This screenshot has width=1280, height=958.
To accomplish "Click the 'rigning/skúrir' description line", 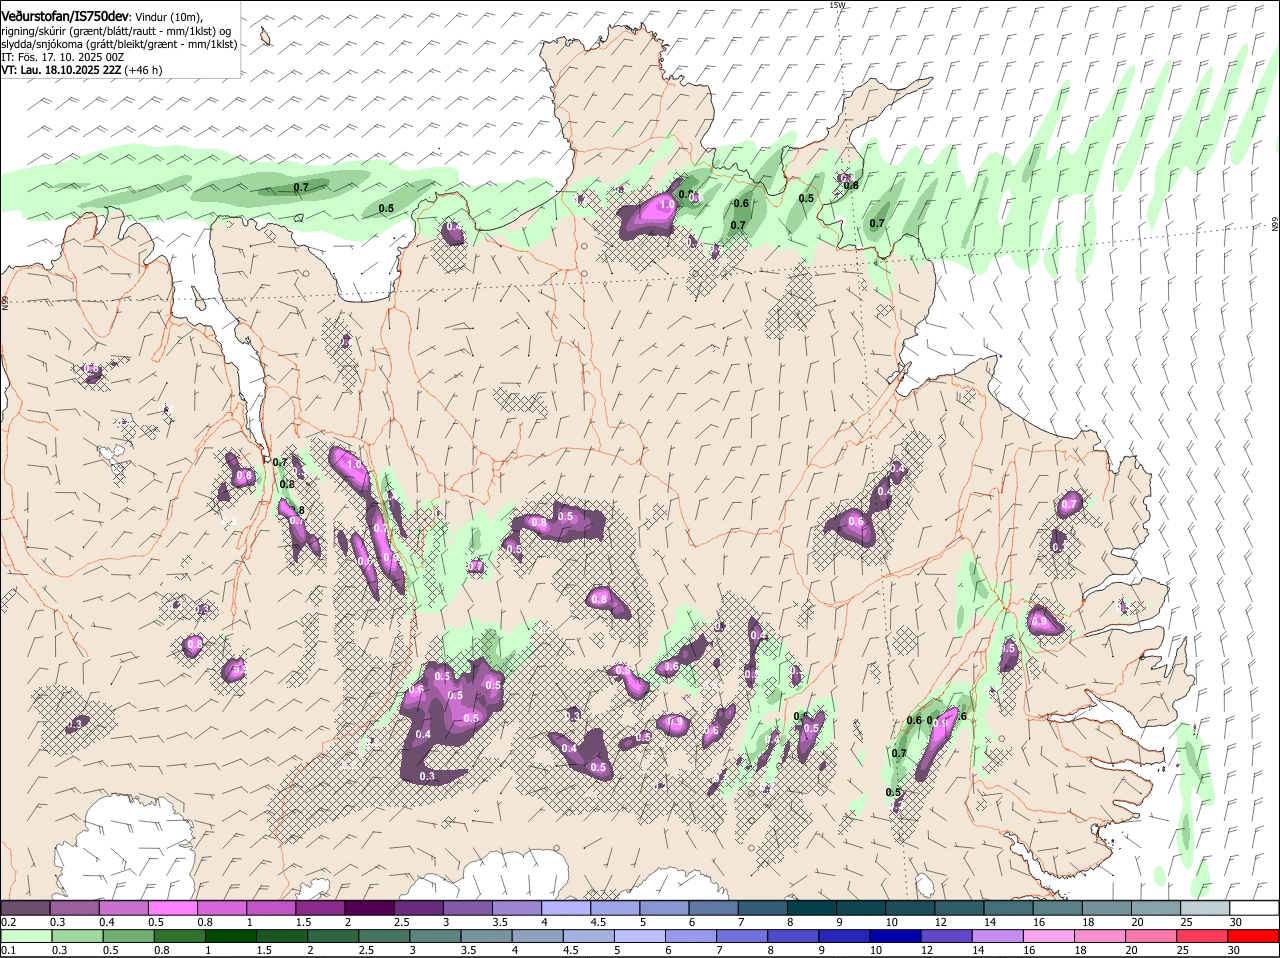I will (116, 31).
